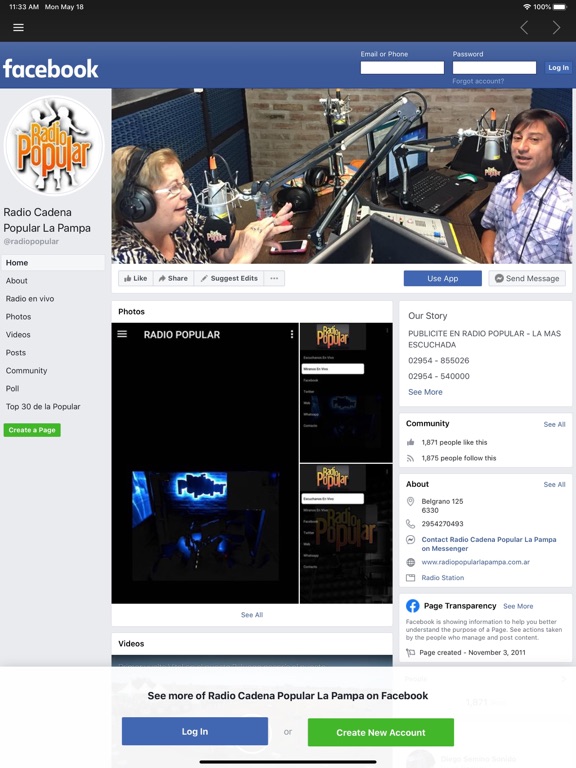Click the page name Radio Cadena Popular
The width and height of the screenshot is (576, 768).
pyautogui.click(x=47, y=220)
